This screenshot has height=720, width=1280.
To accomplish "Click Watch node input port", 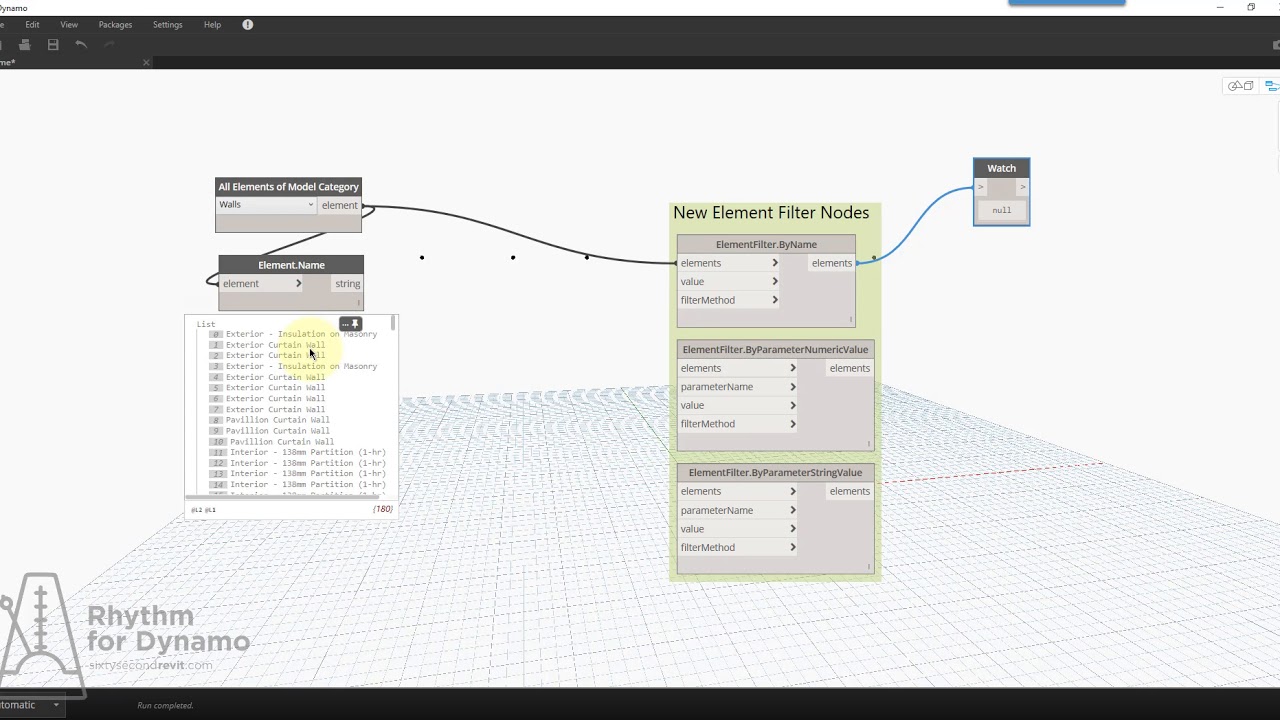I will click(x=980, y=187).
